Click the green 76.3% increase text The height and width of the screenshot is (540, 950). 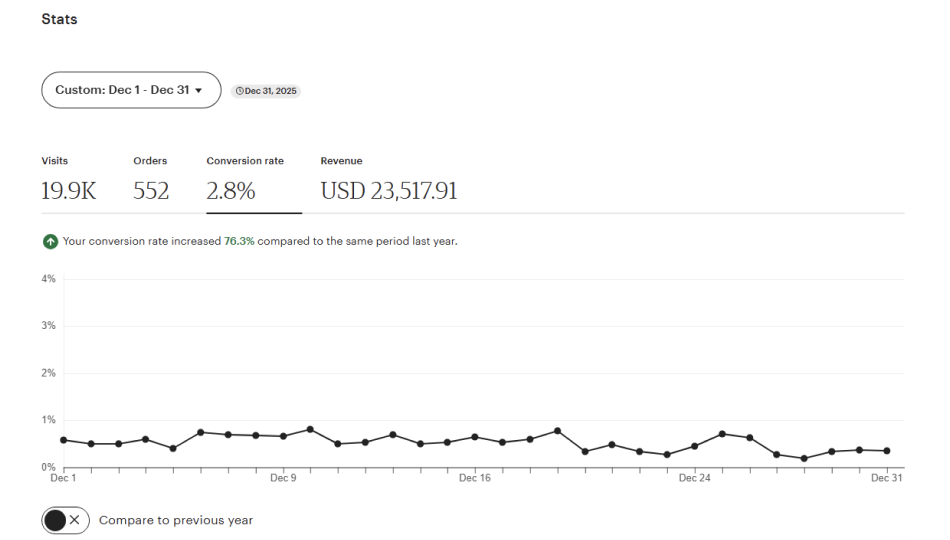[x=239, y=241]
